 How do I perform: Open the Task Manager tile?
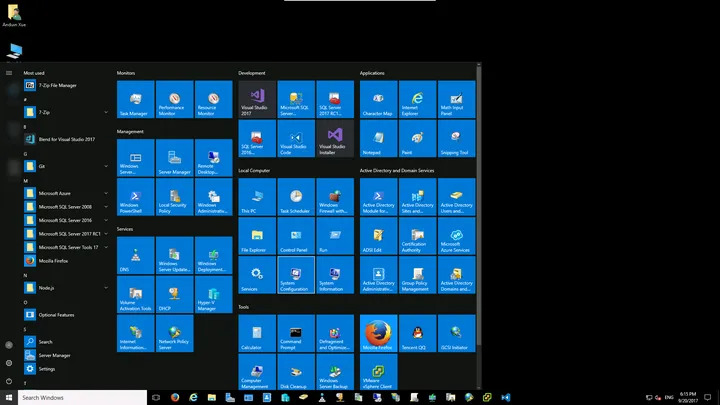tap(135, 99)
